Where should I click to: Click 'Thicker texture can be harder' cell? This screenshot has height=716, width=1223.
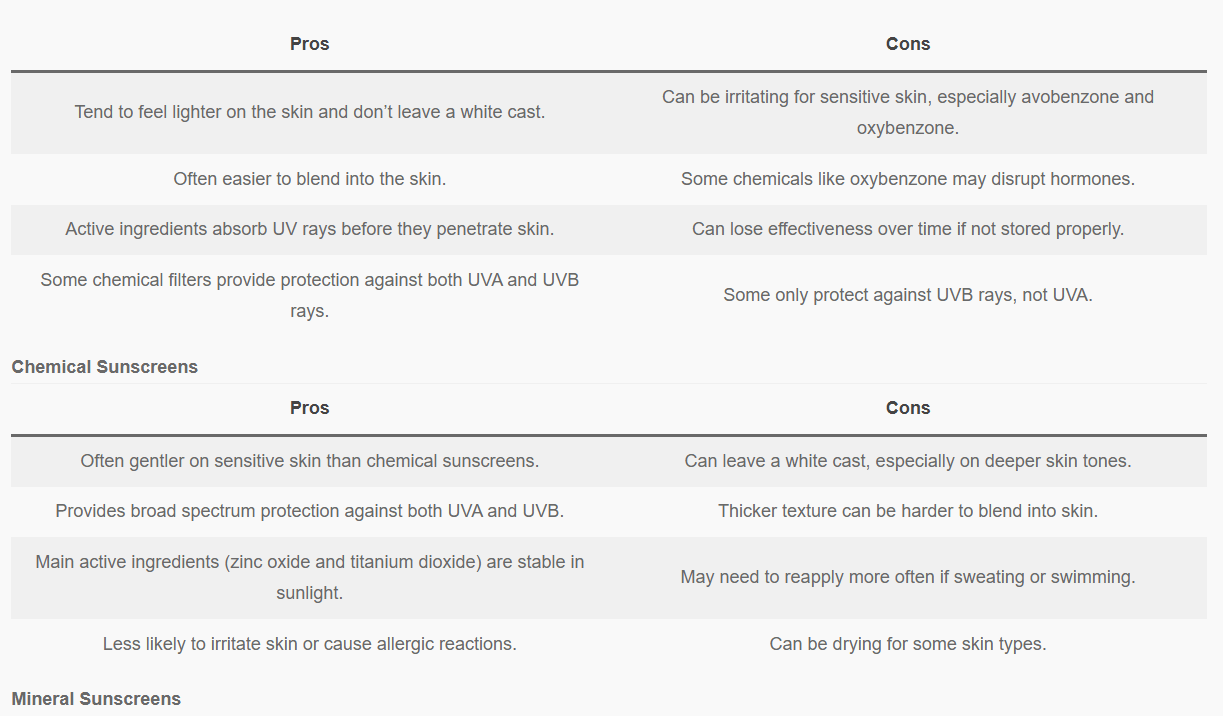(907, 511)
